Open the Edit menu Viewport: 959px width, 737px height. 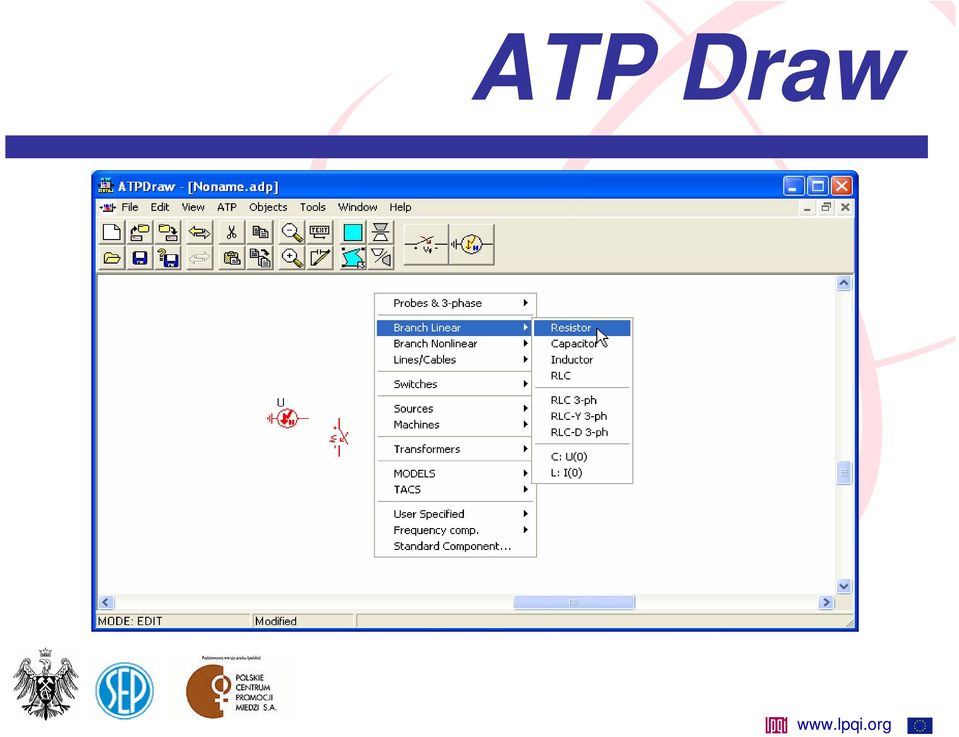coord(160,207)
